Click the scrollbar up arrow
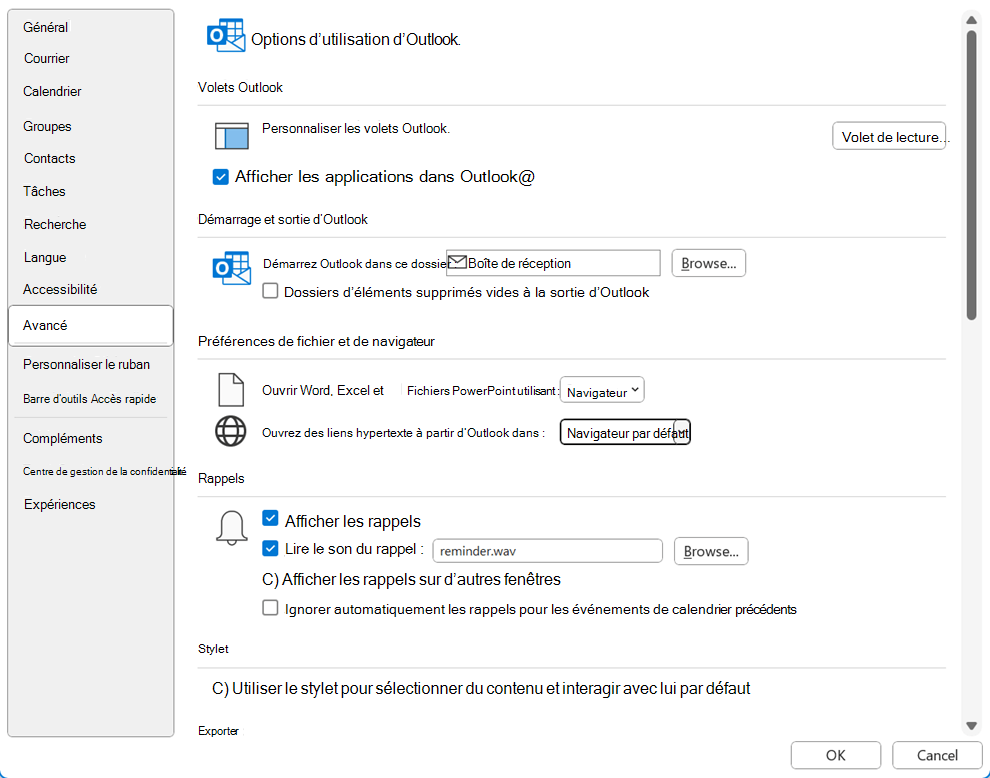The width and height of the screenshot is (990, 778). (x=972, y=20)
